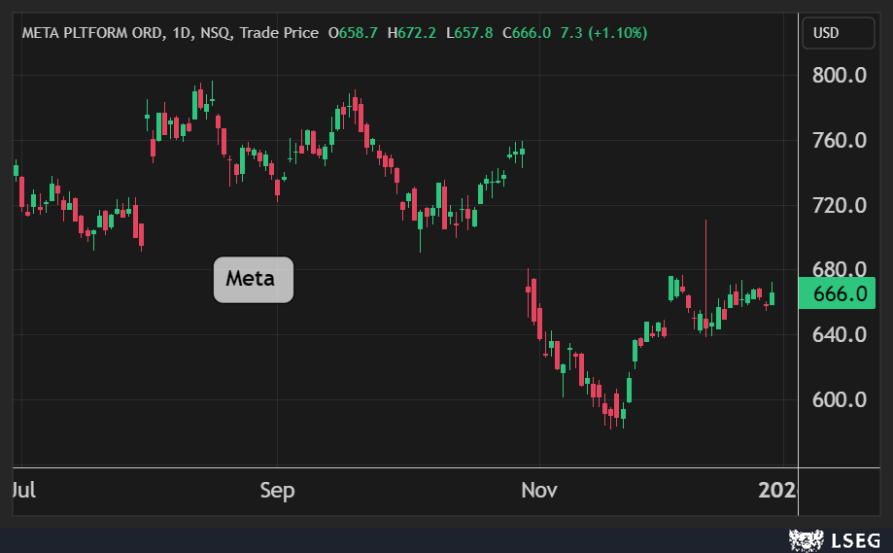Click the 760.0 price axis label
Viewport: 893px width, 553px height.
(838, 141)
